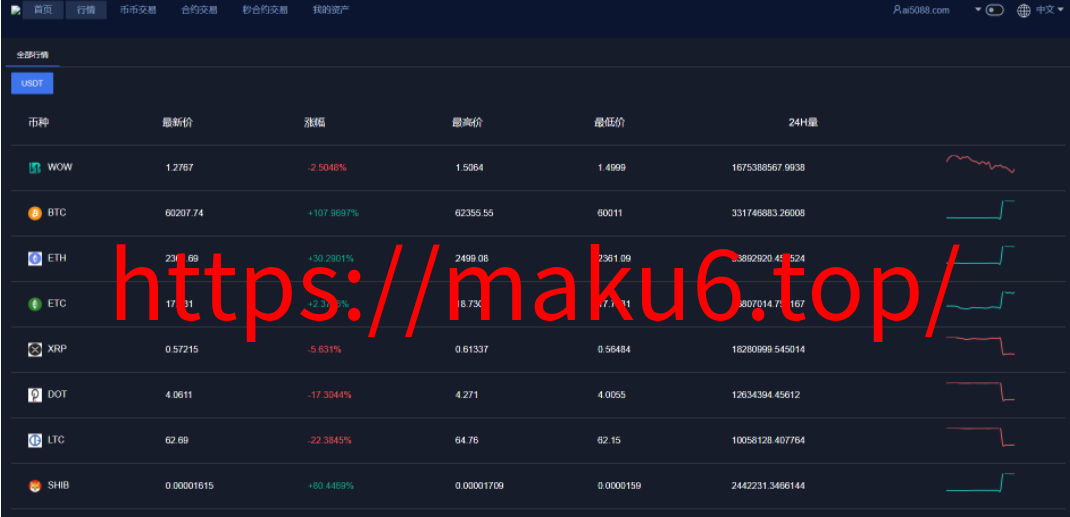This screenshot has width=1070, height=517.
Task: Click the DOT coin icon
Action: click(x=35, y=395)
